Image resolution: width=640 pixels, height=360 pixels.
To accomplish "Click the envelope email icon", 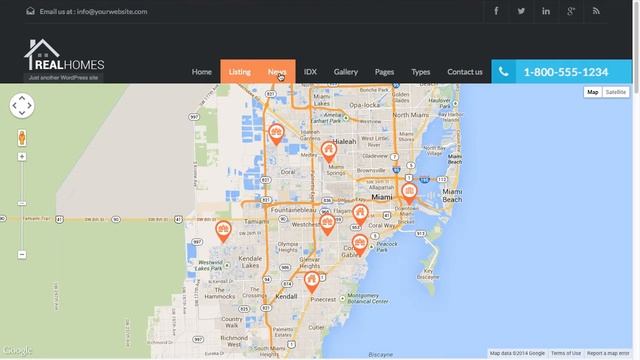I will tap(30, 11).
